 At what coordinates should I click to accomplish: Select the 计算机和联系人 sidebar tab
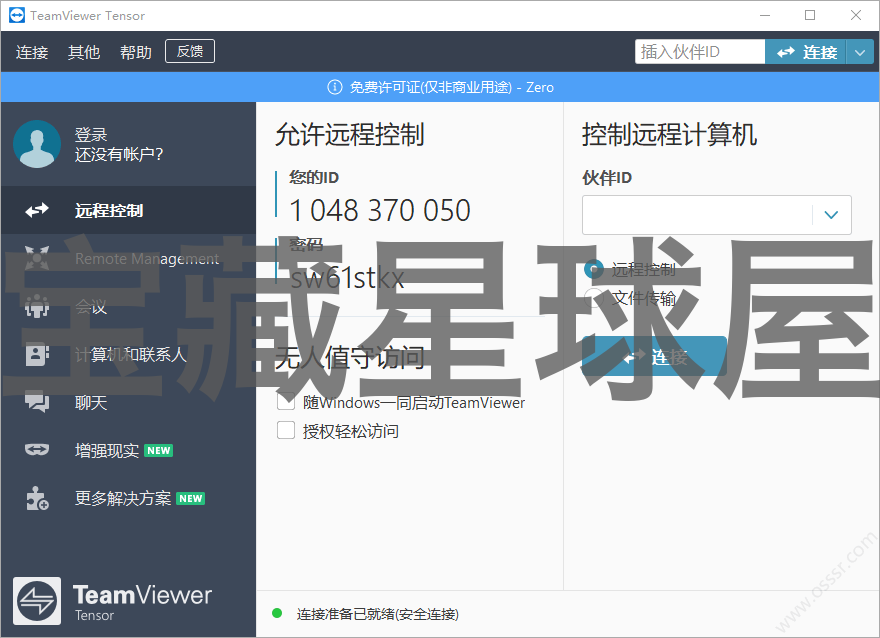tap(129, 354)
